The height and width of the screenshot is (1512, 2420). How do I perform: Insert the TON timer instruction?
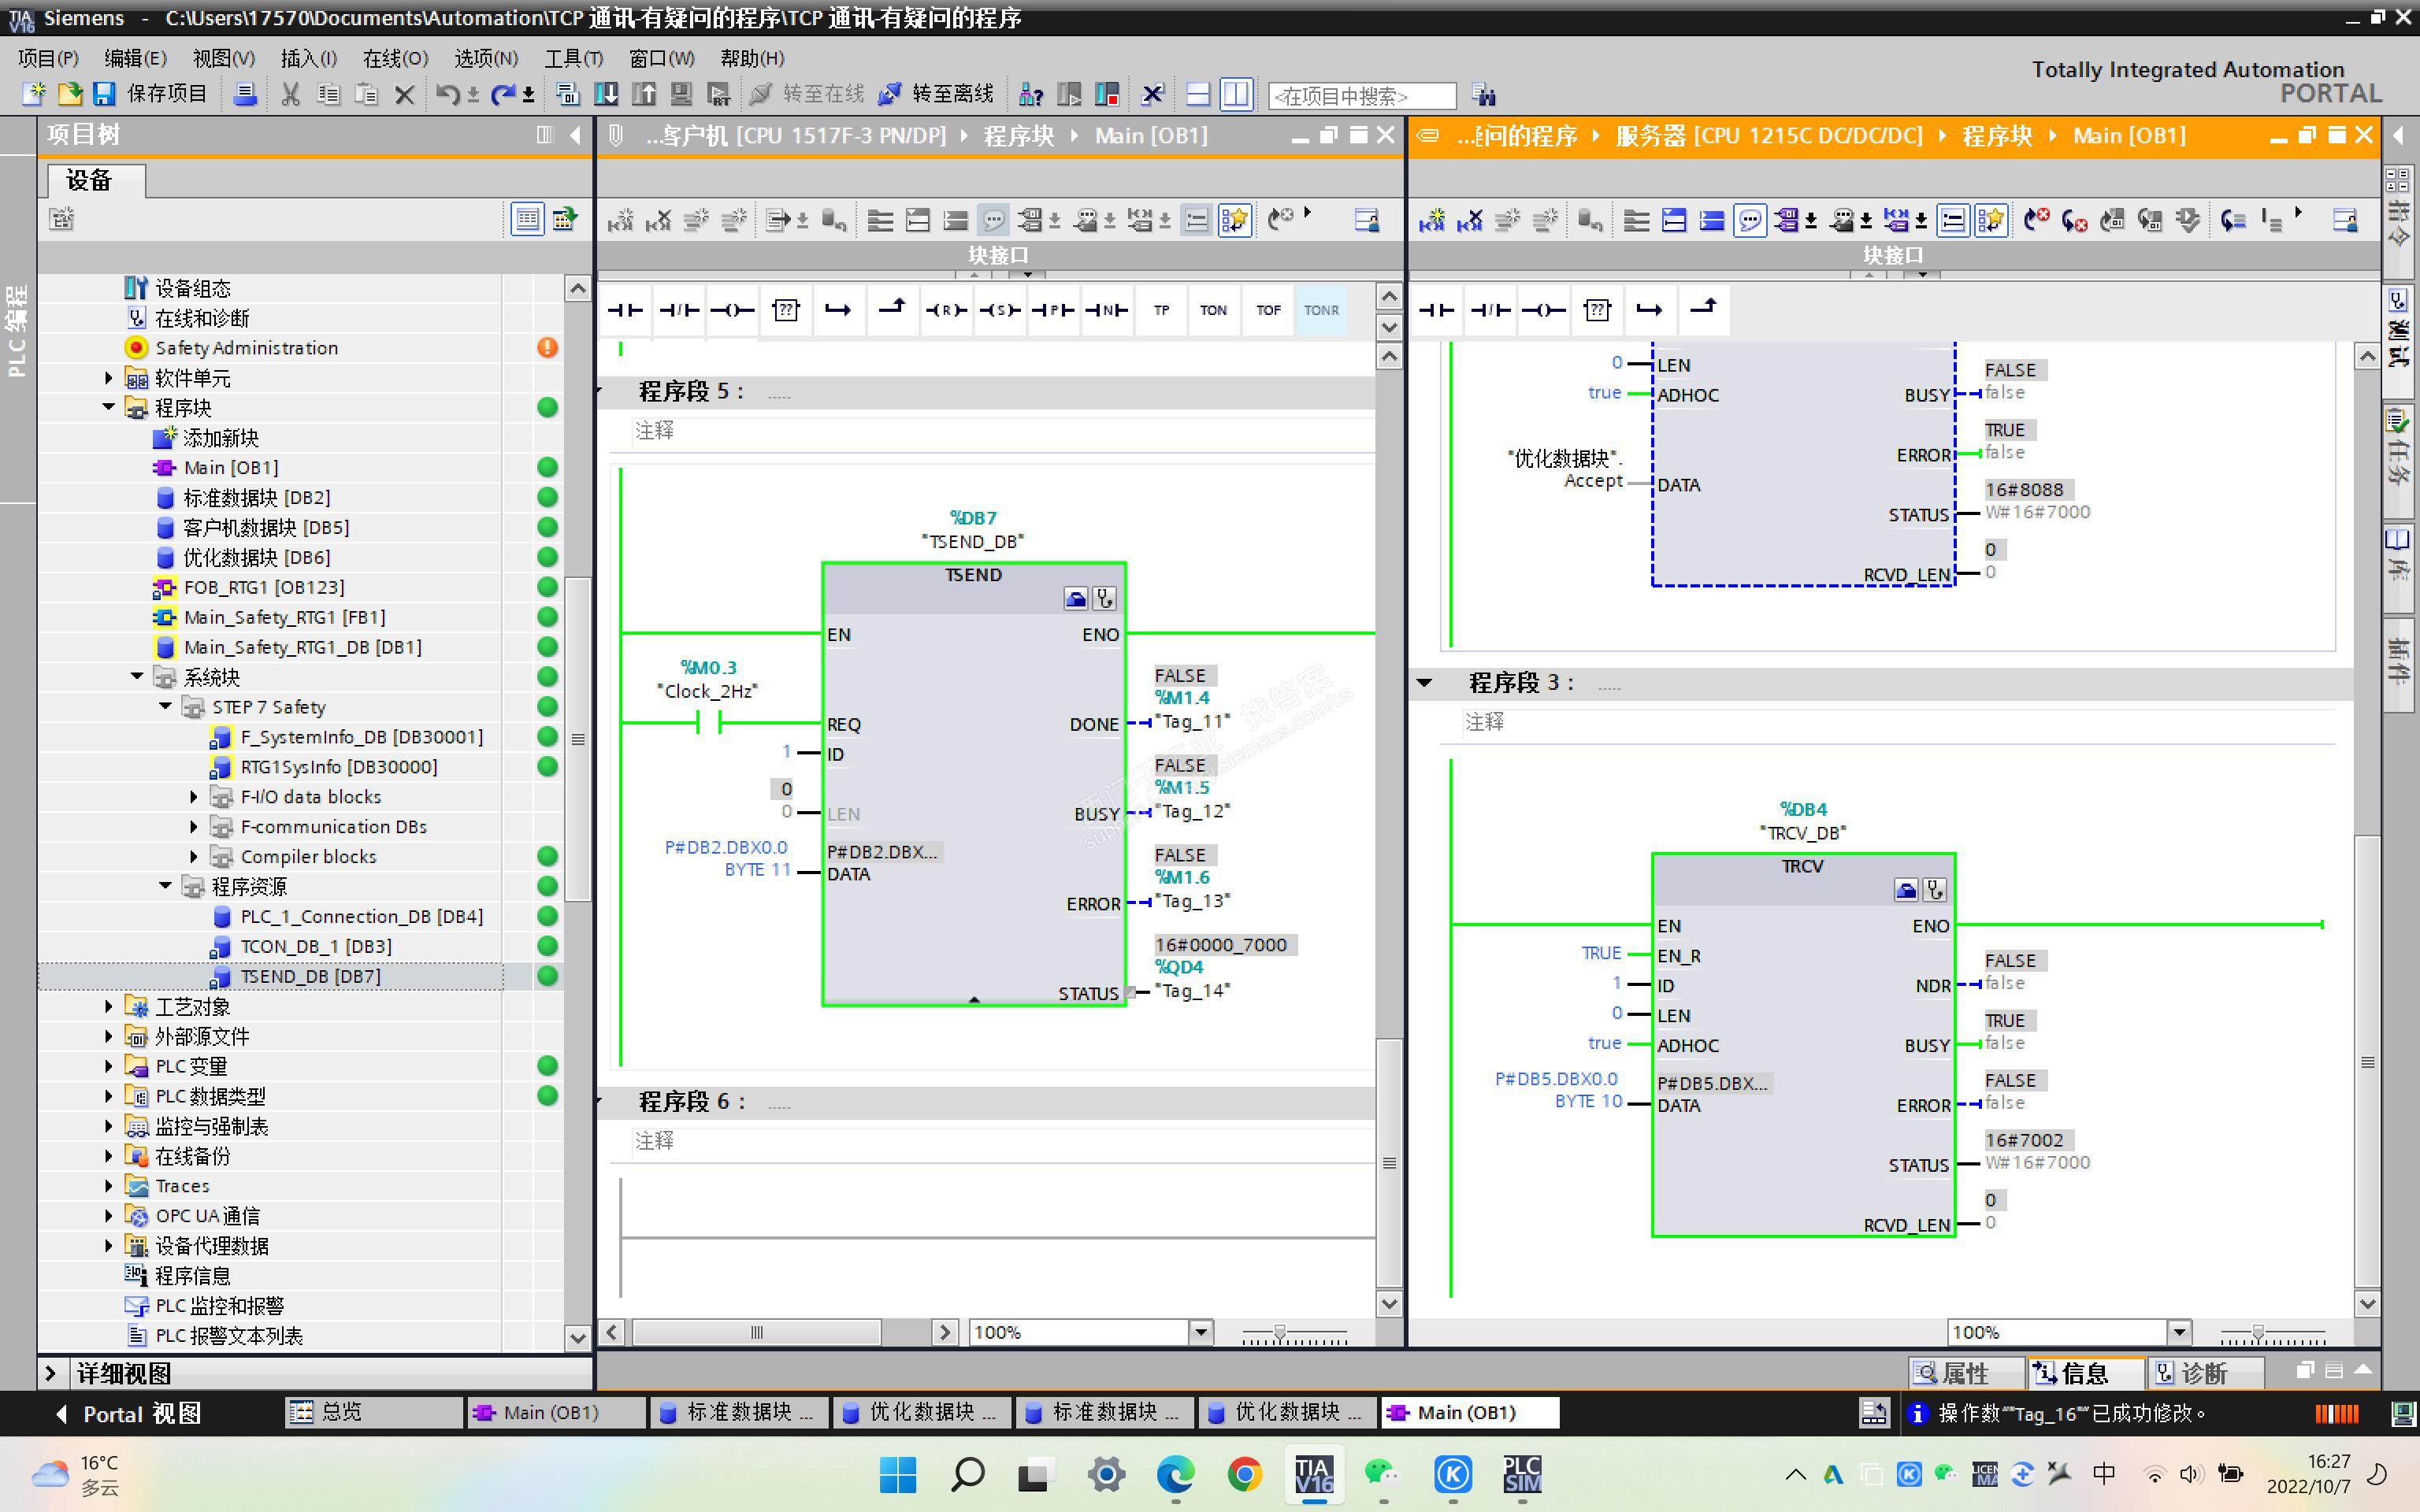(x=1213, y=310)
